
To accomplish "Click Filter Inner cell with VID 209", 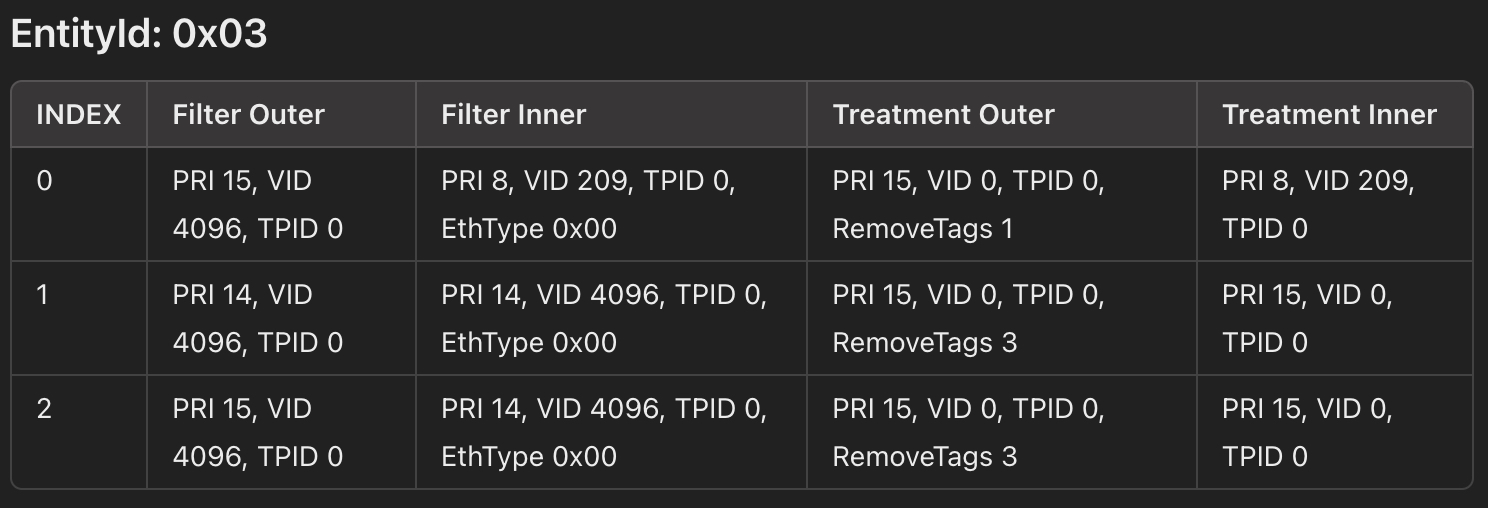I will (x=611, y=204).
